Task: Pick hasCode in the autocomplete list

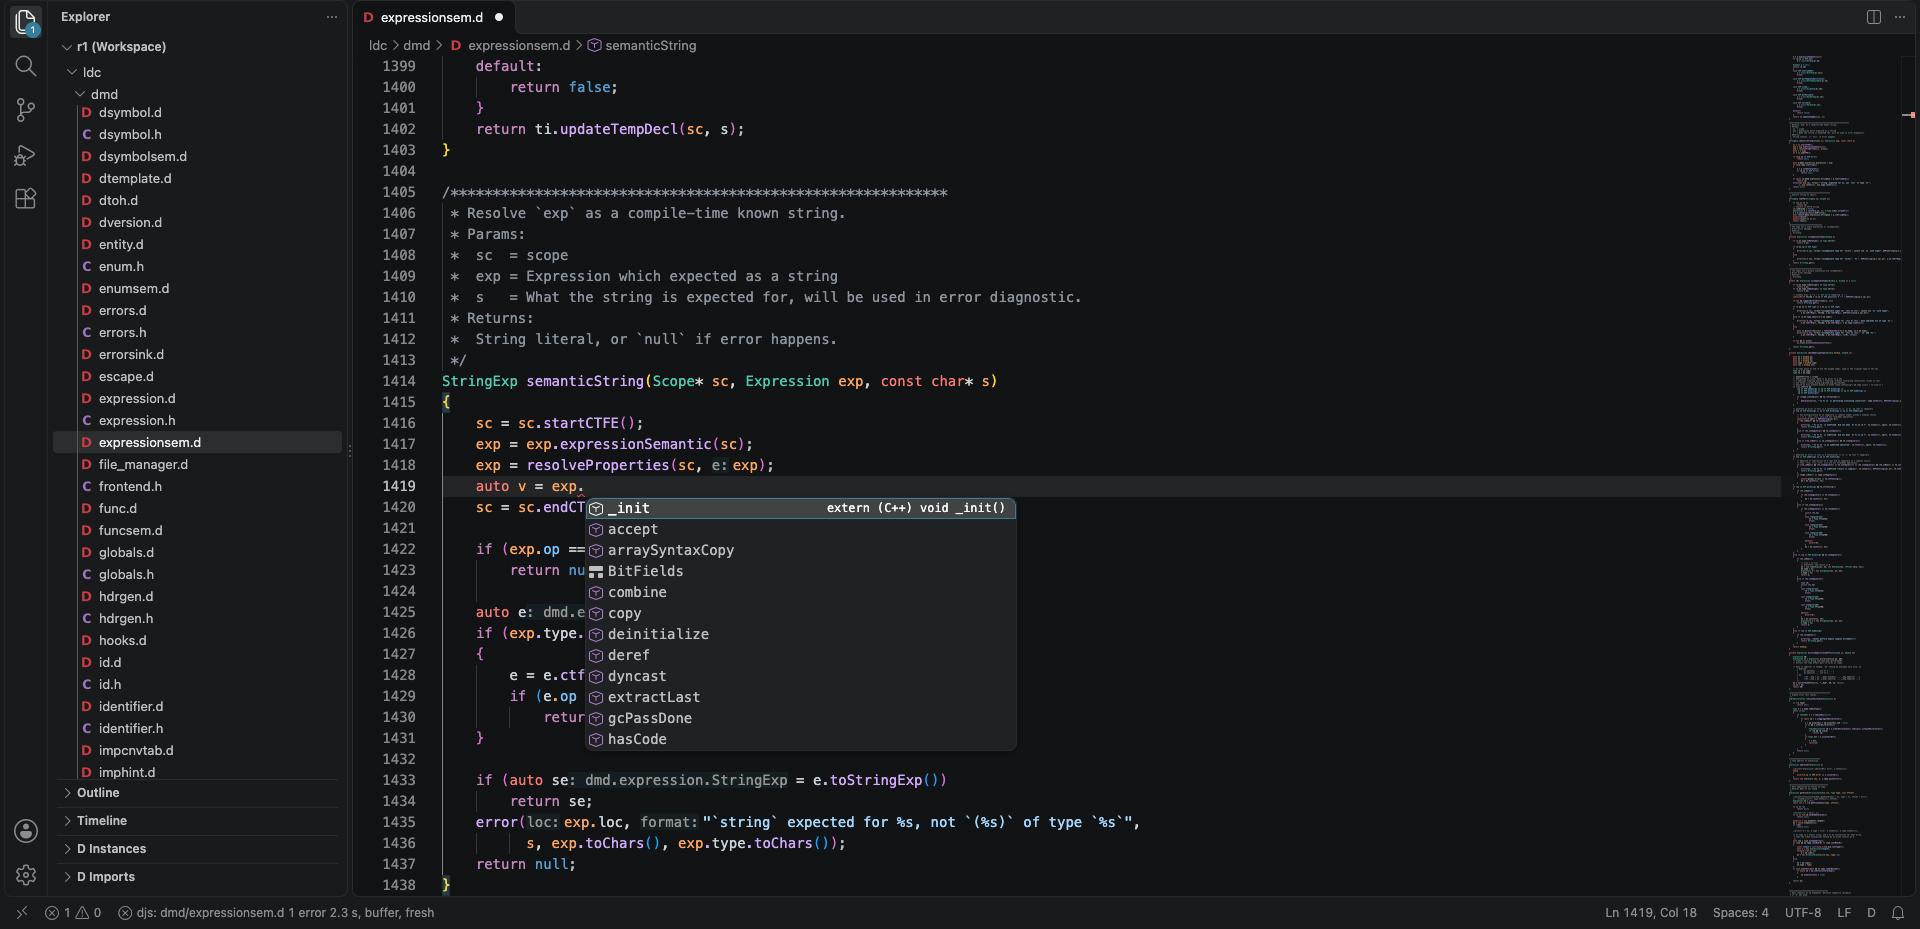Action: (x=801, y=740)
